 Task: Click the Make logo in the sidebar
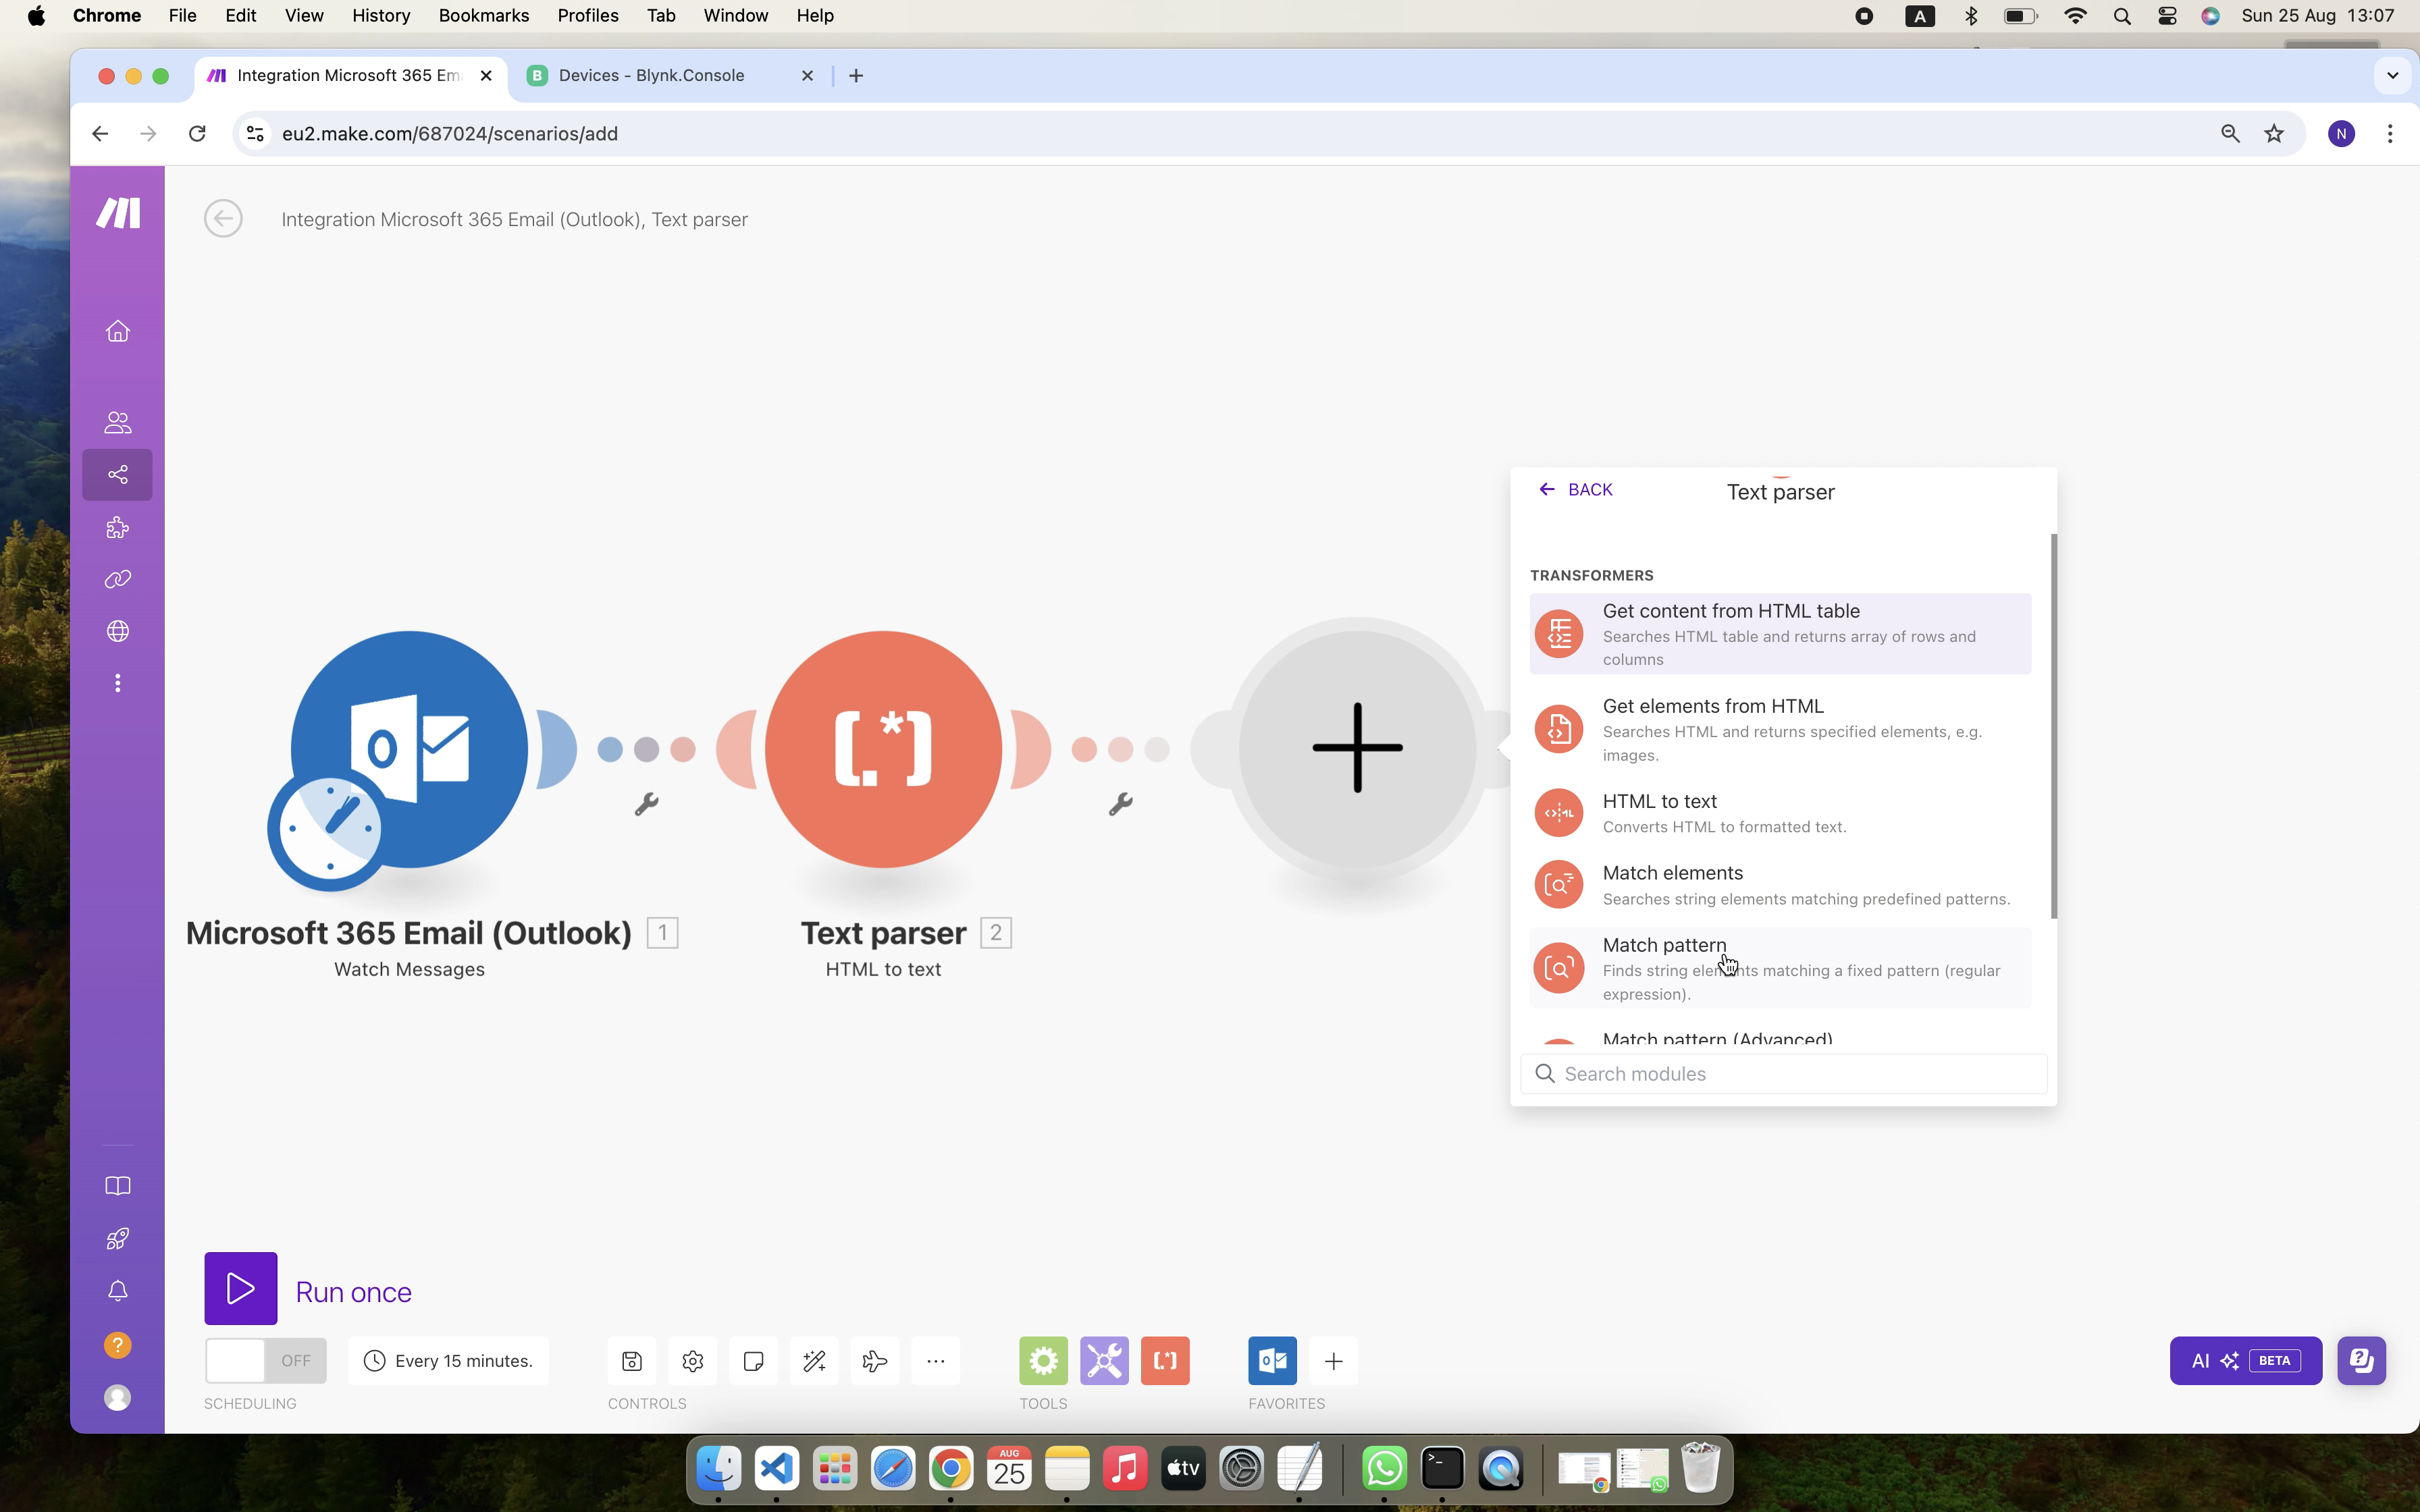118,213
